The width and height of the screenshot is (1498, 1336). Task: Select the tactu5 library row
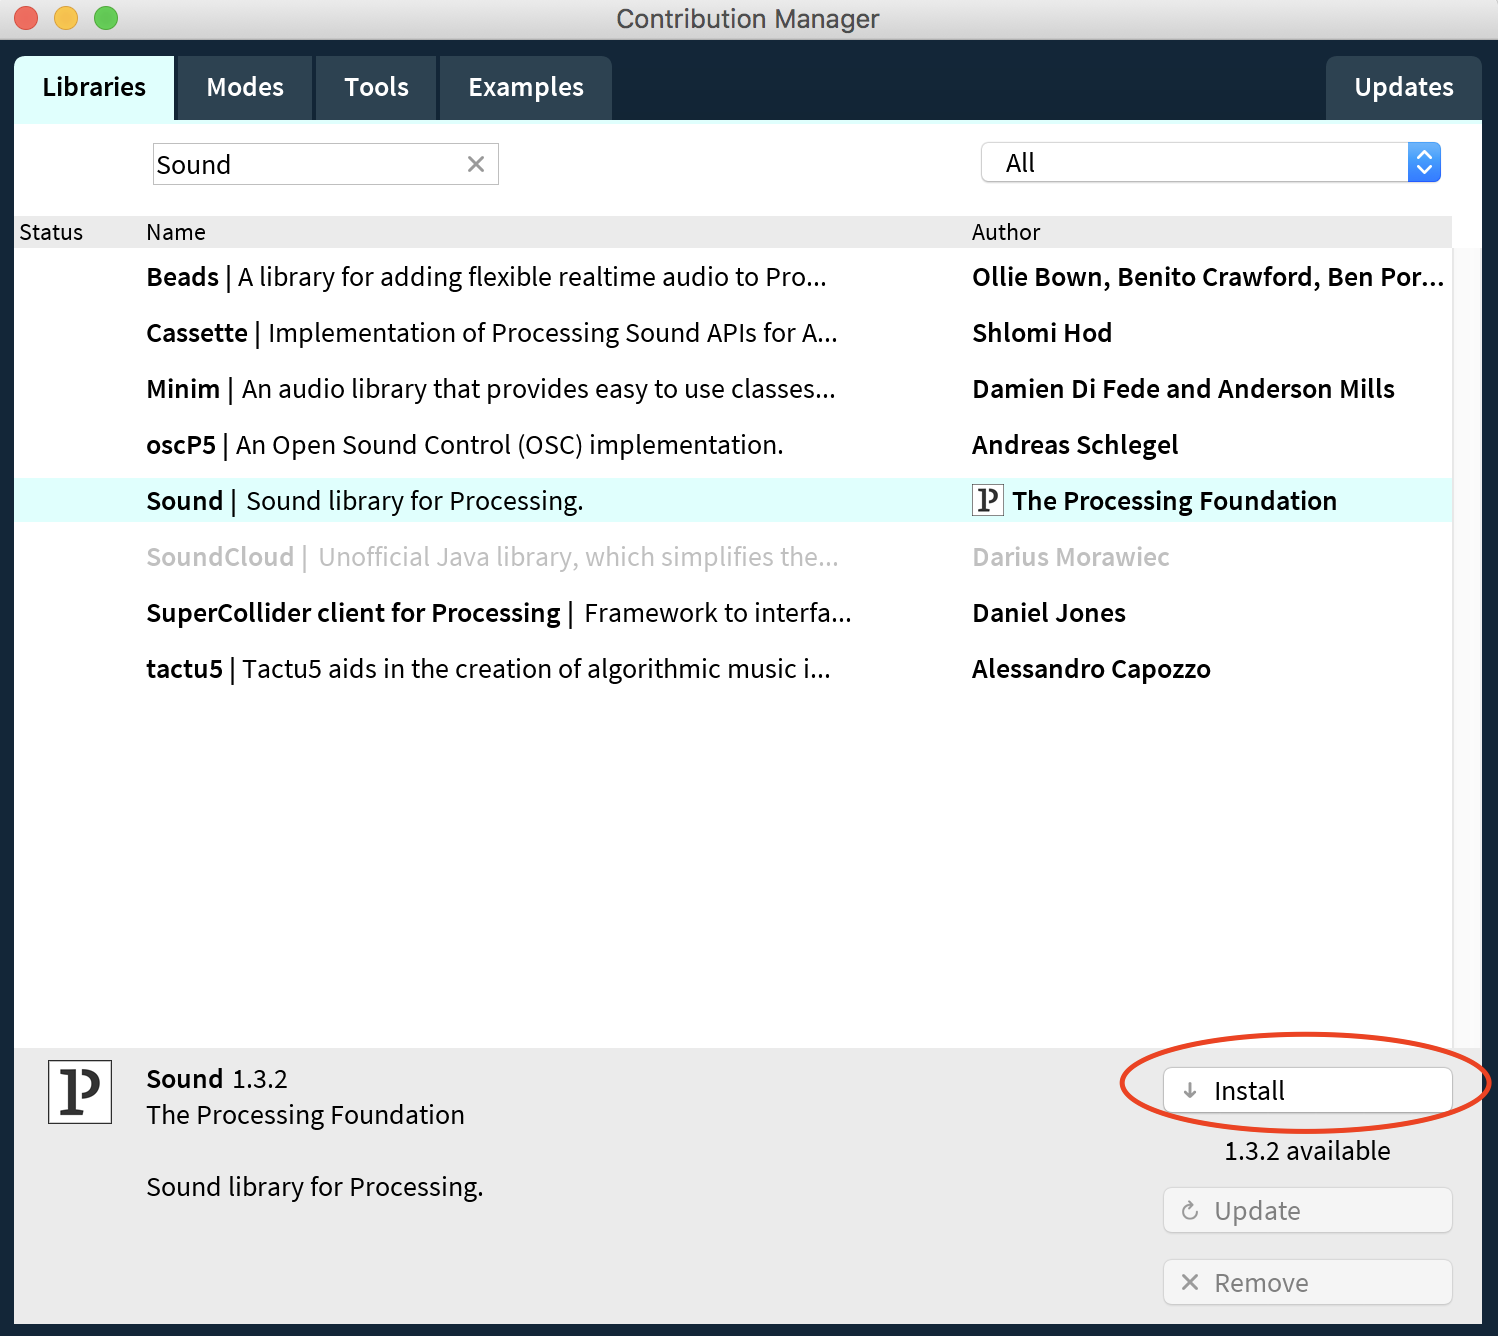tap(733, 669)
